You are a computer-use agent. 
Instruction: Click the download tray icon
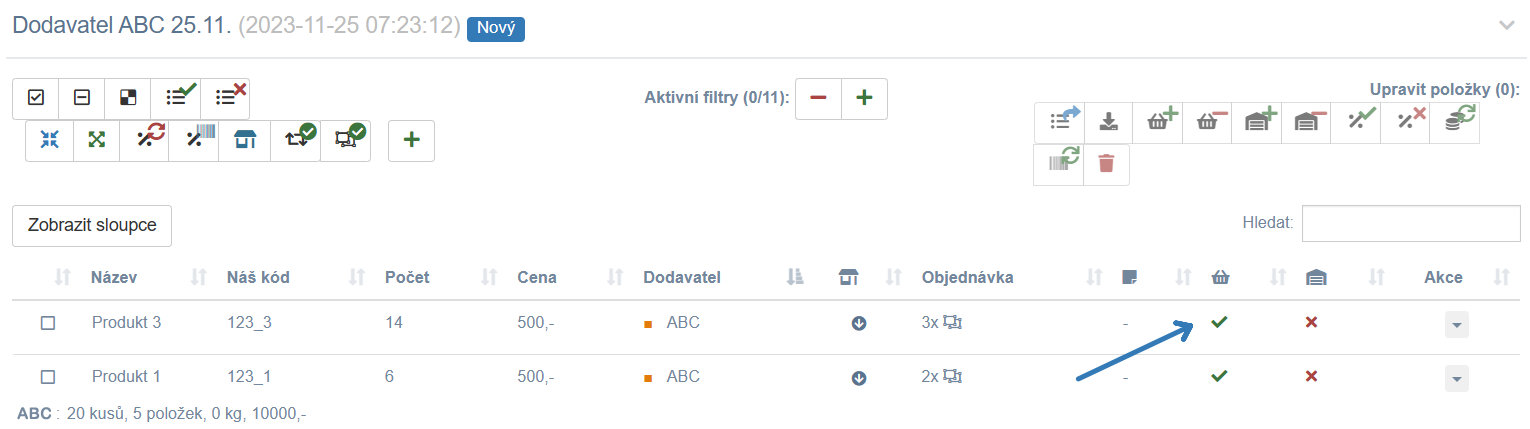[1108, 122]
